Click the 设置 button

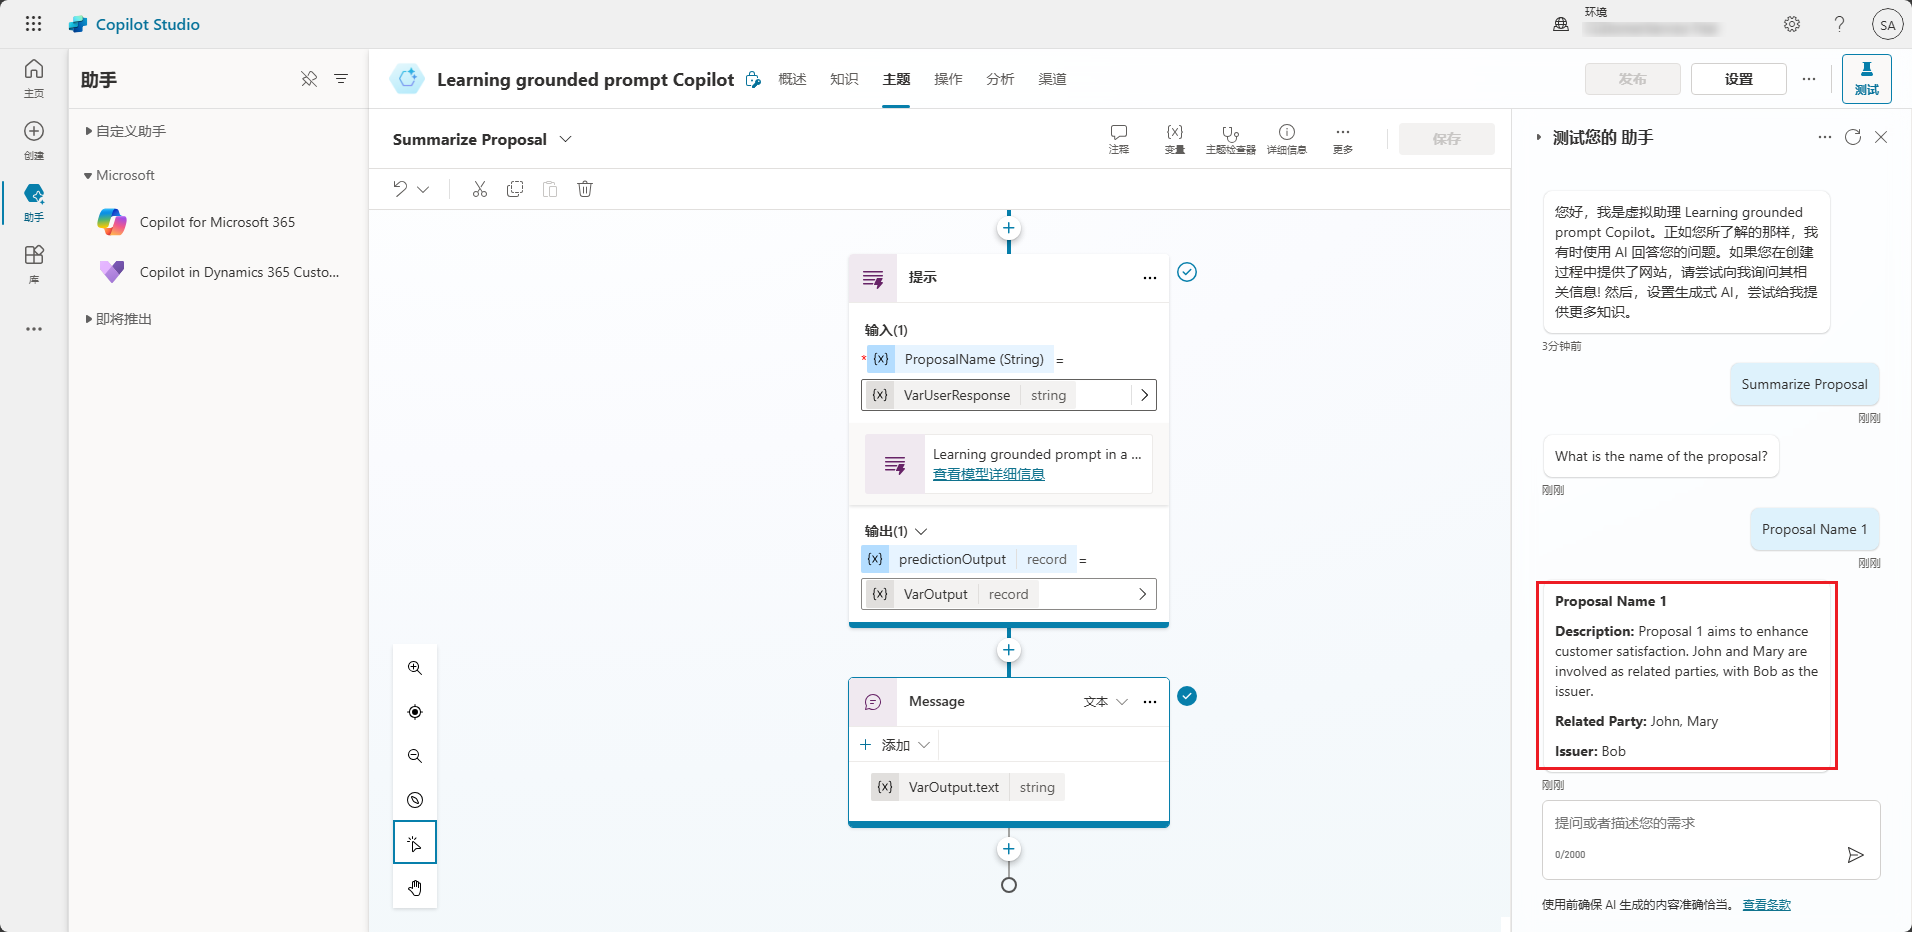pyautogui.click(x=1738, y=79)
